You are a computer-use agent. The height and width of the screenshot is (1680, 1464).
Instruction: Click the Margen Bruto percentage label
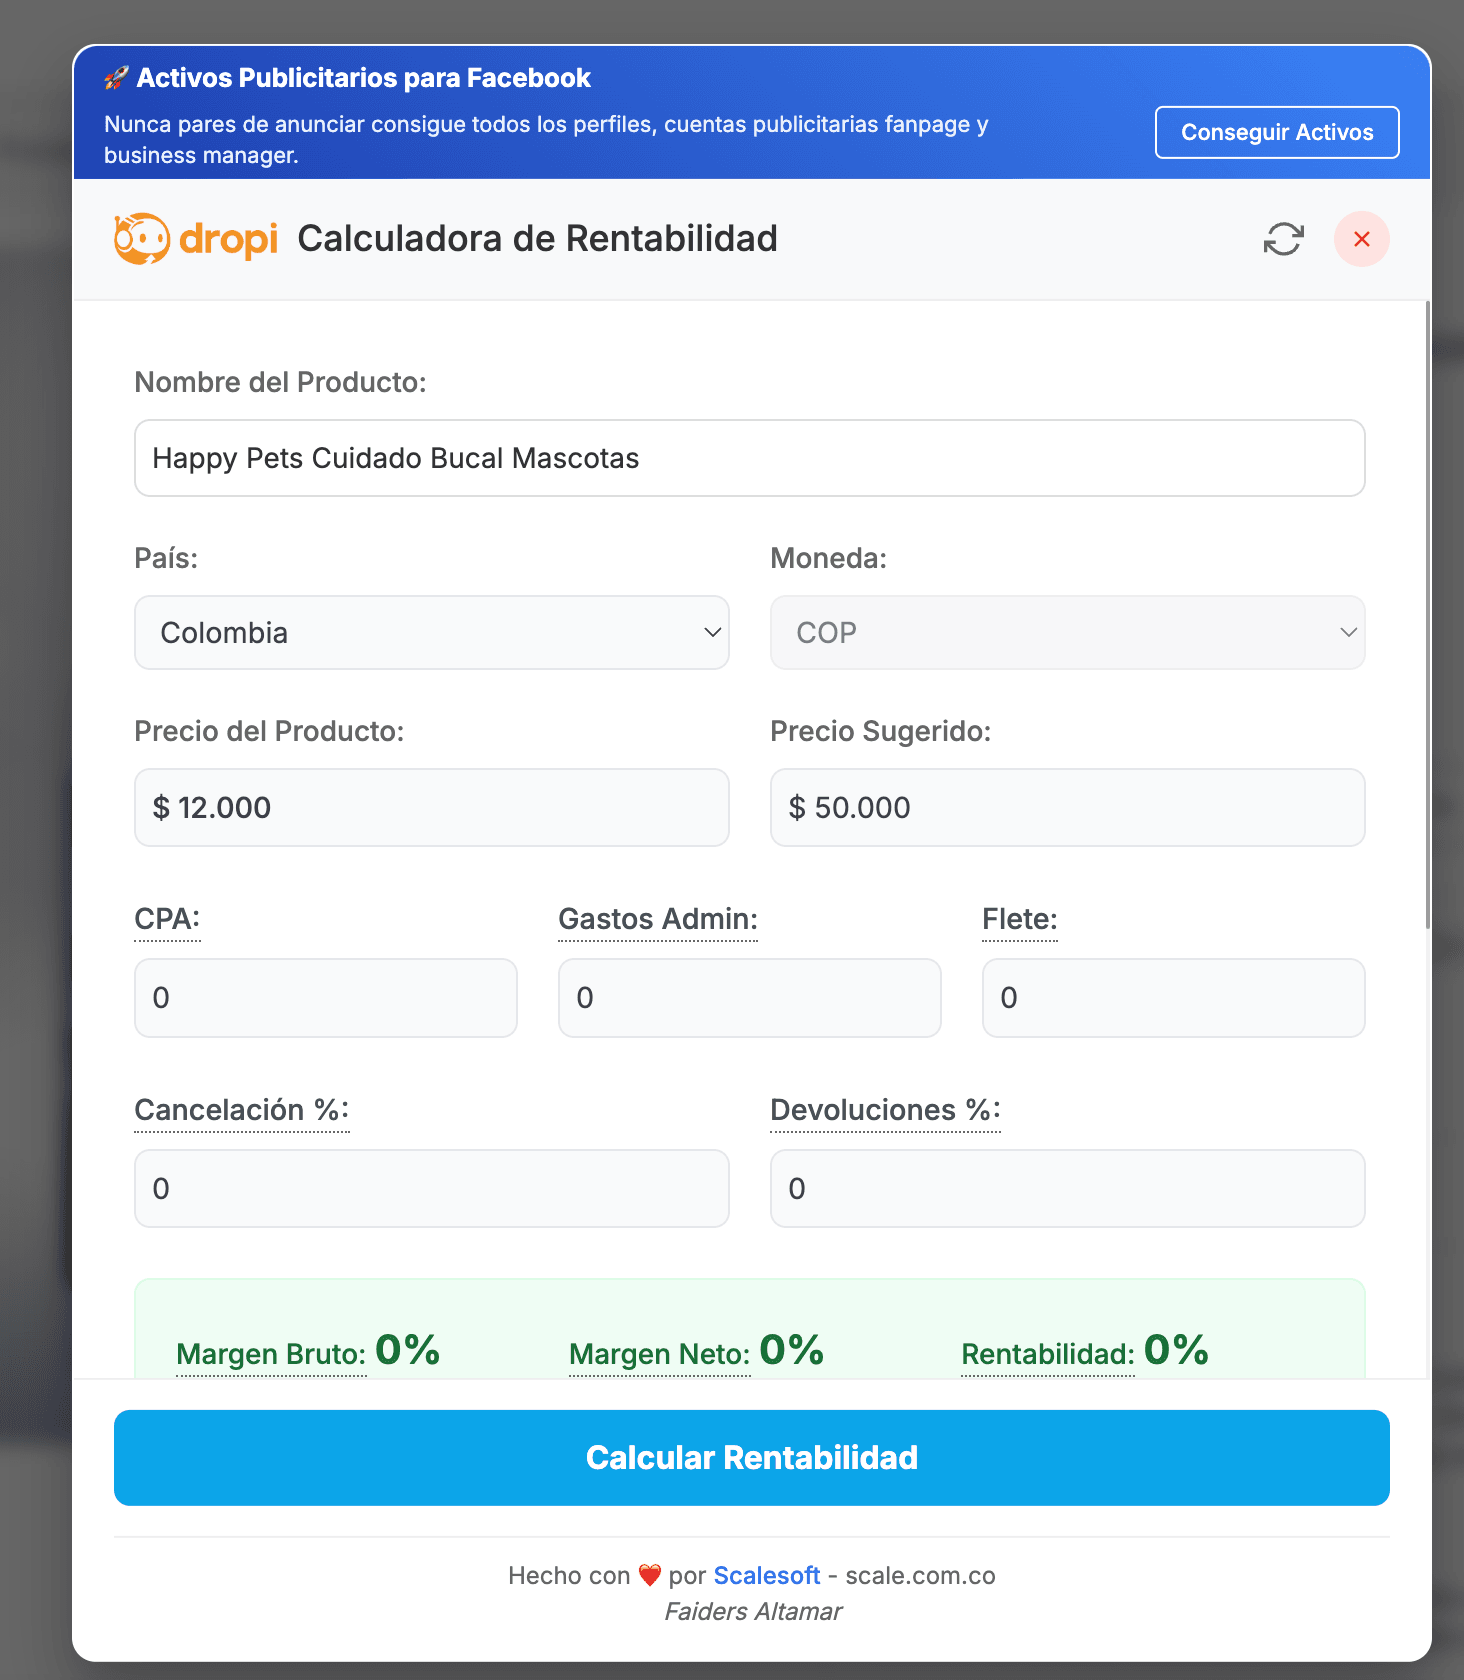click(x=271, y=1353)
